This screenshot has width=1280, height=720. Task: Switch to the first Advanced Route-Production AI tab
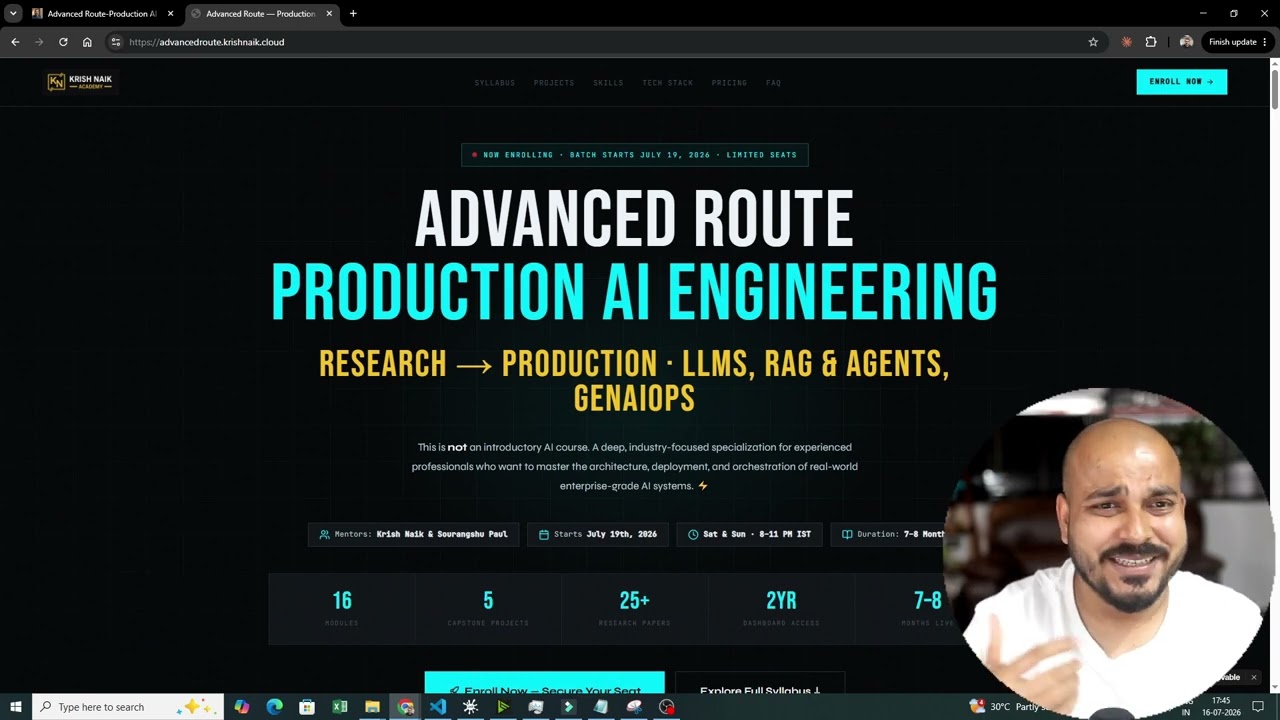tap(102, 14)
